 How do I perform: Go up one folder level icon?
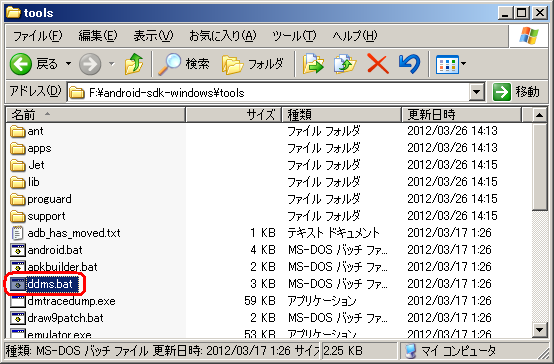(134, 64)
